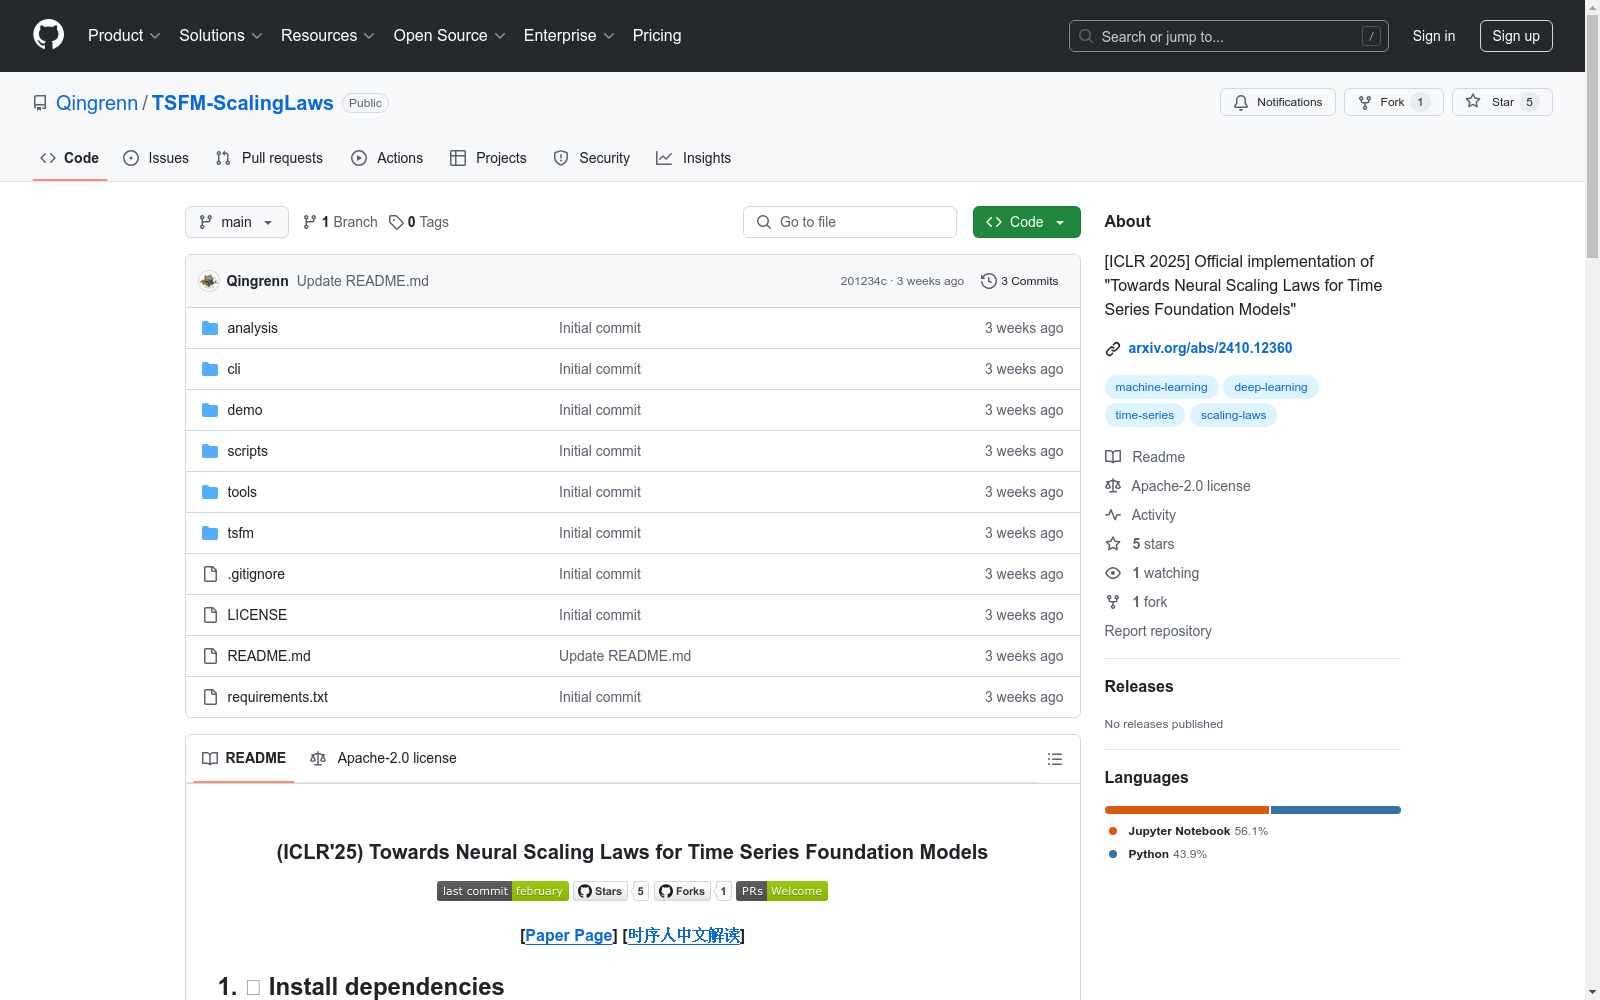The width and height of the screenshot is (1600, 1000).
Task: Click the 1 Branch link
Action: coord(340,222)
